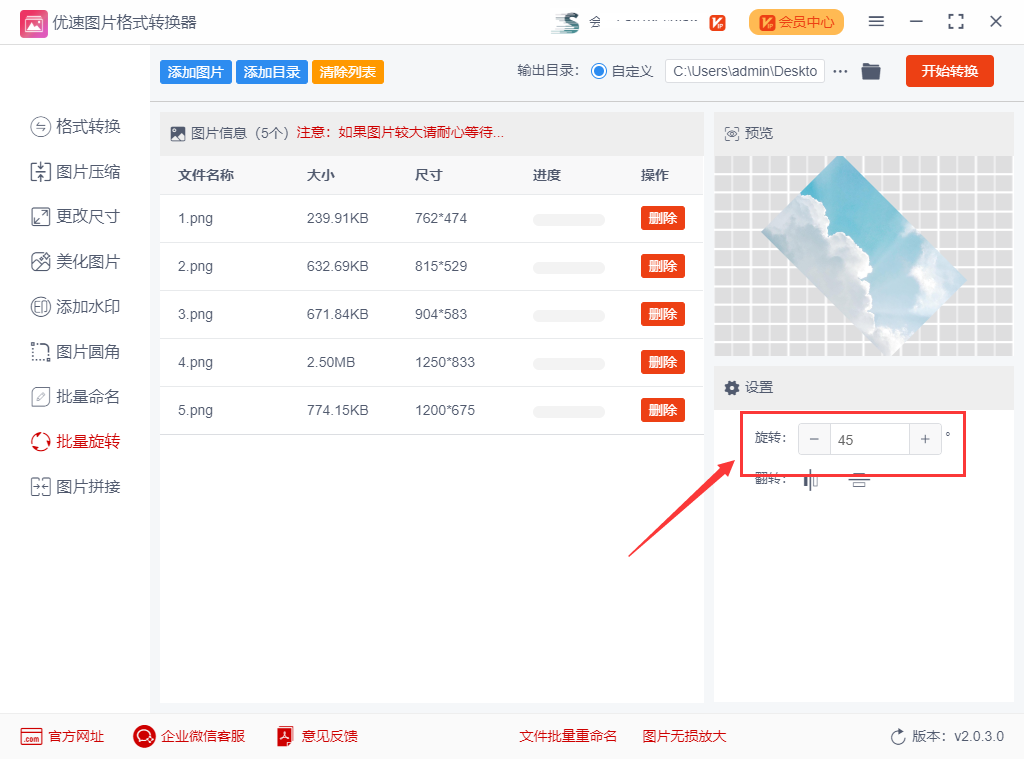Image resolution: width=1024 pixels, height=760 pixels.
Task: Browse output path with ellipsis button
Action: [840, 71]
